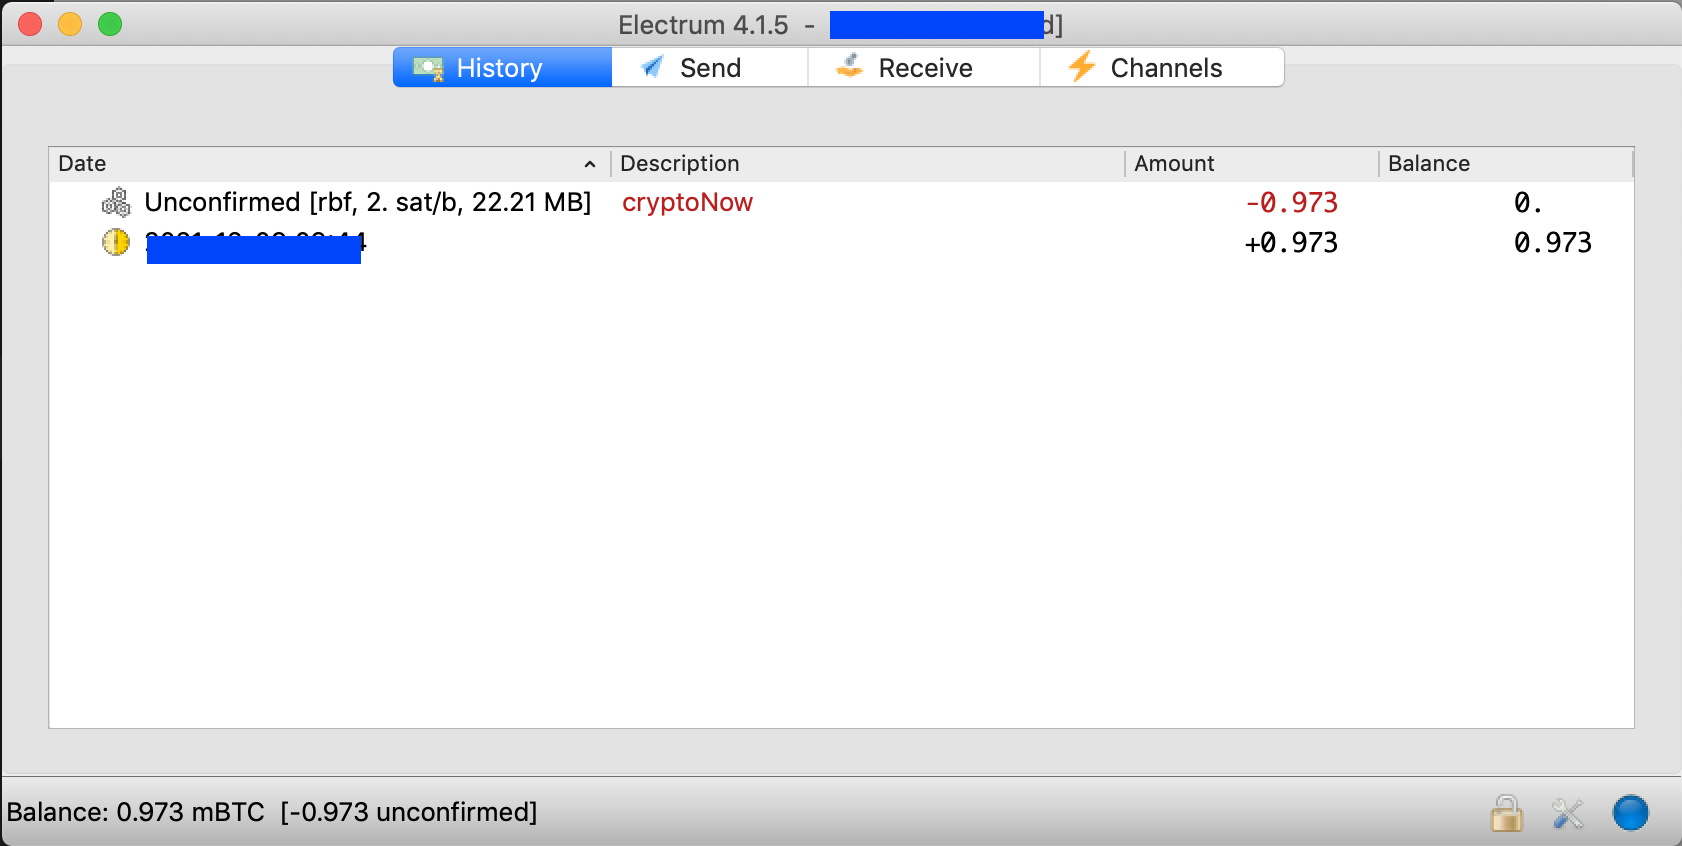
Task: Switch to the History tab
Action: [502, 68]
